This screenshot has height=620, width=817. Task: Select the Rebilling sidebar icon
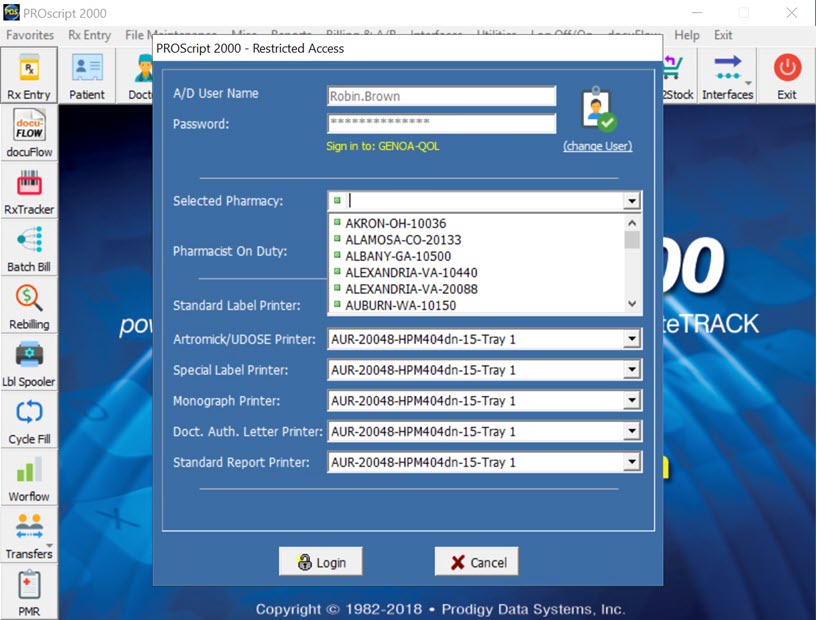(29, 306)
